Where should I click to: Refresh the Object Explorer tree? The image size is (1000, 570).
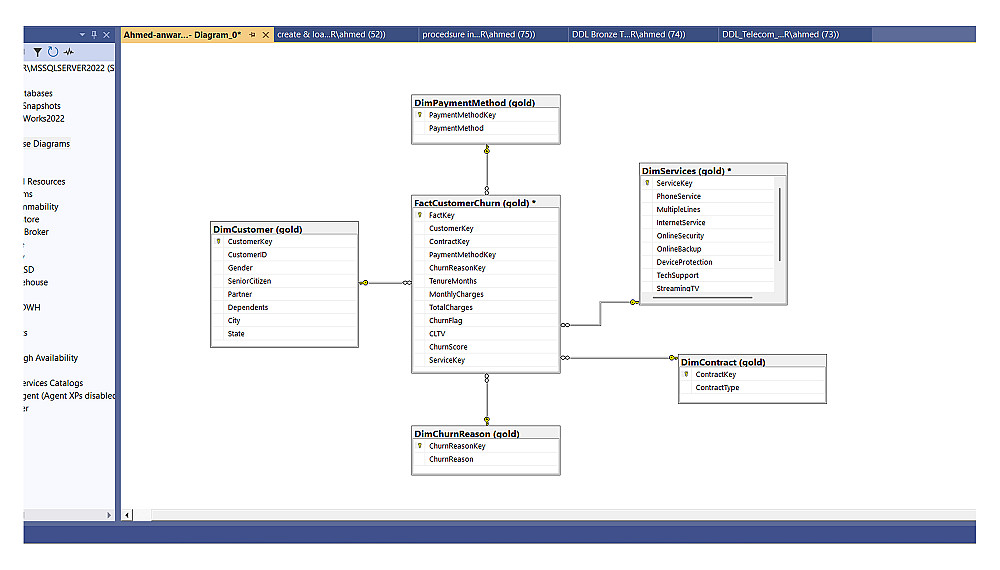(x=53, y=52)
